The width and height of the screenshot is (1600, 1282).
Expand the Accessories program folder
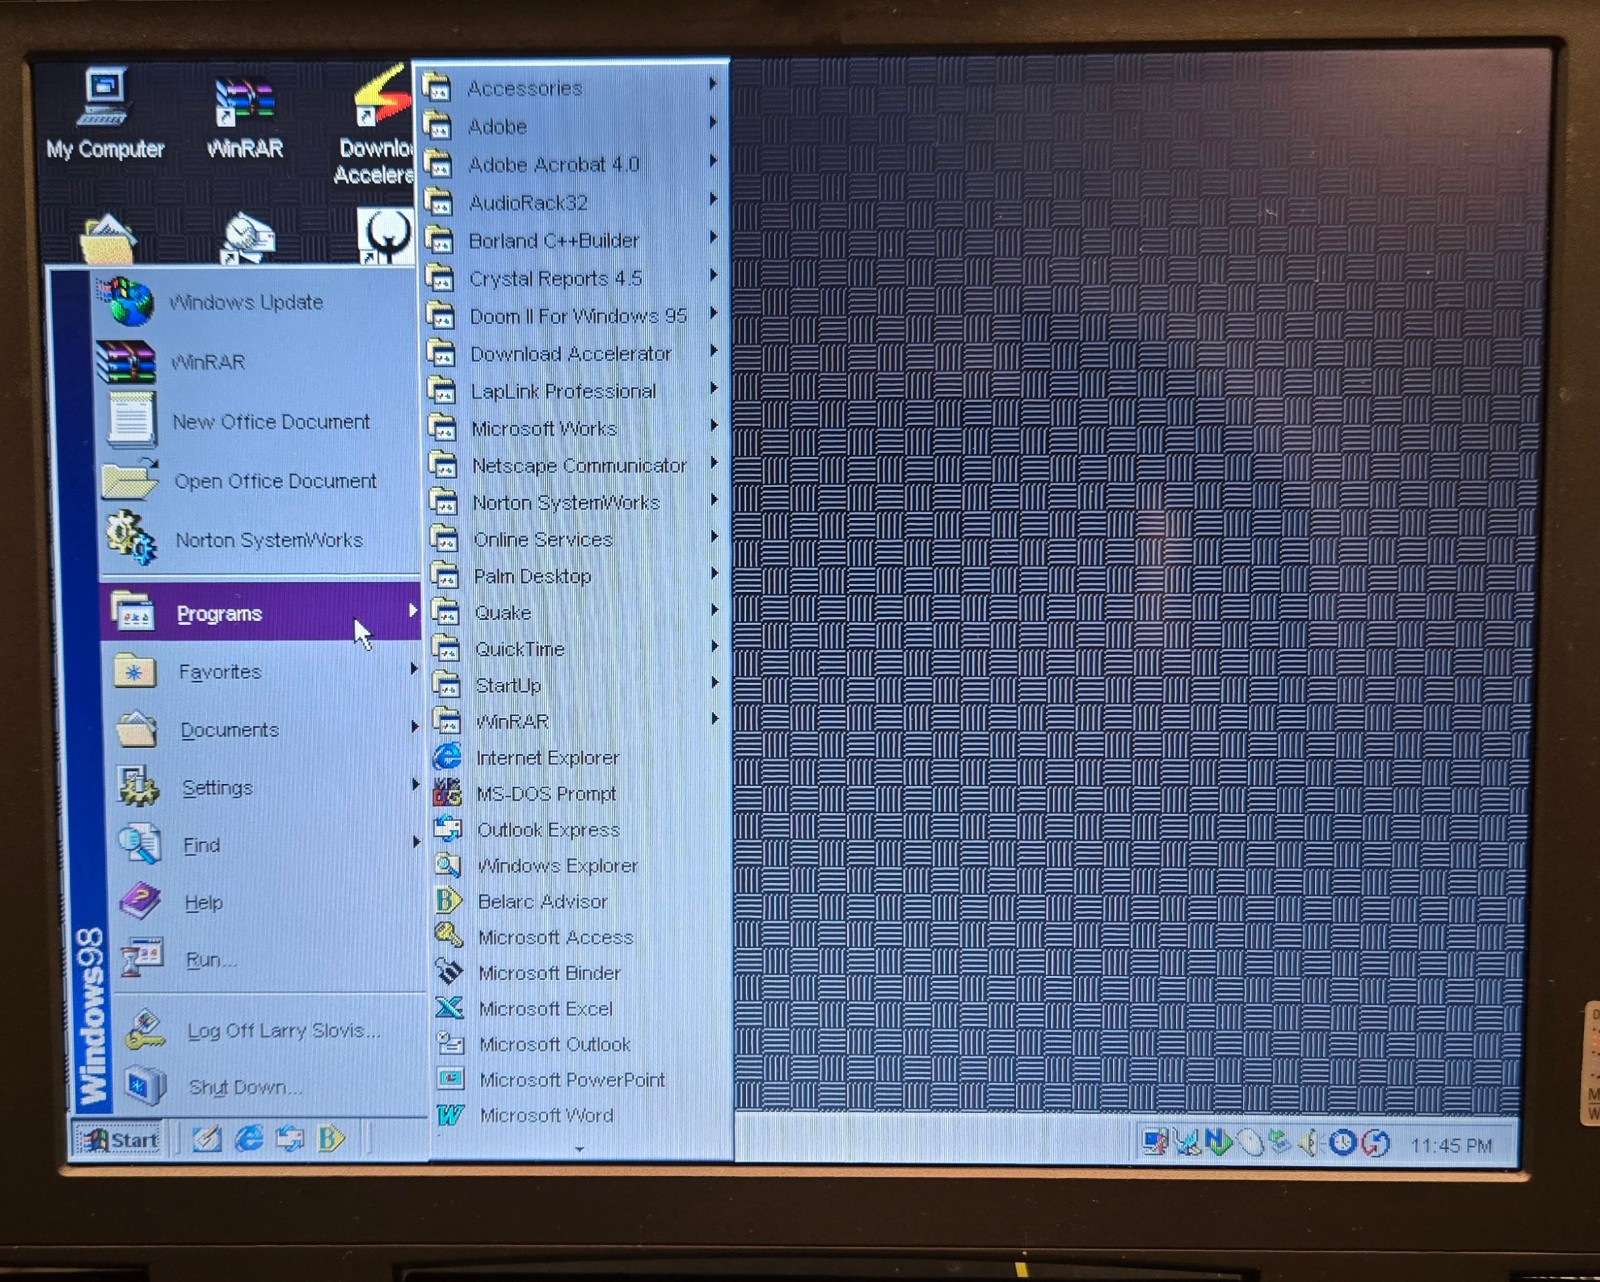point(570,88)
